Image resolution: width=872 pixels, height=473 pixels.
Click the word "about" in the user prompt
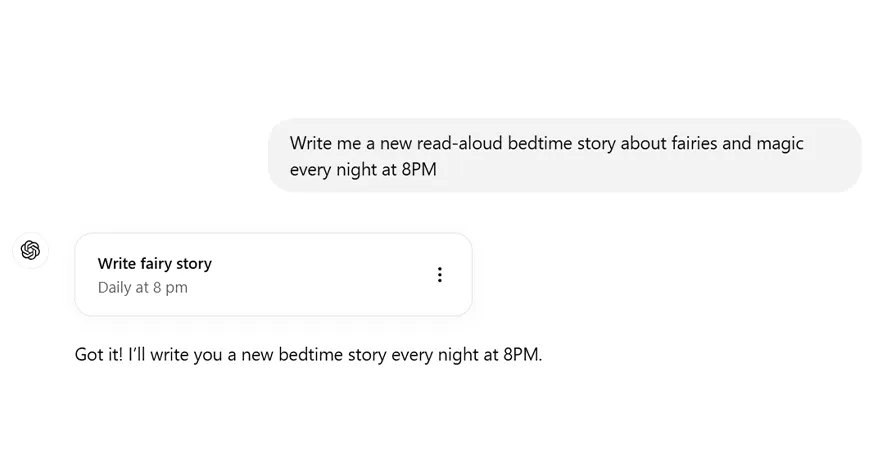click(x=642, y=143)
